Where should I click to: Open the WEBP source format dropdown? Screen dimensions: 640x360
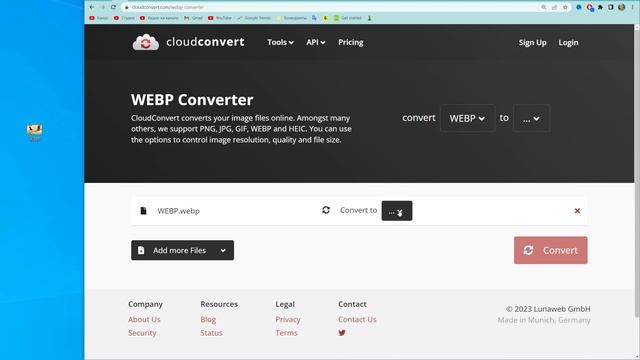coord(467,118)
